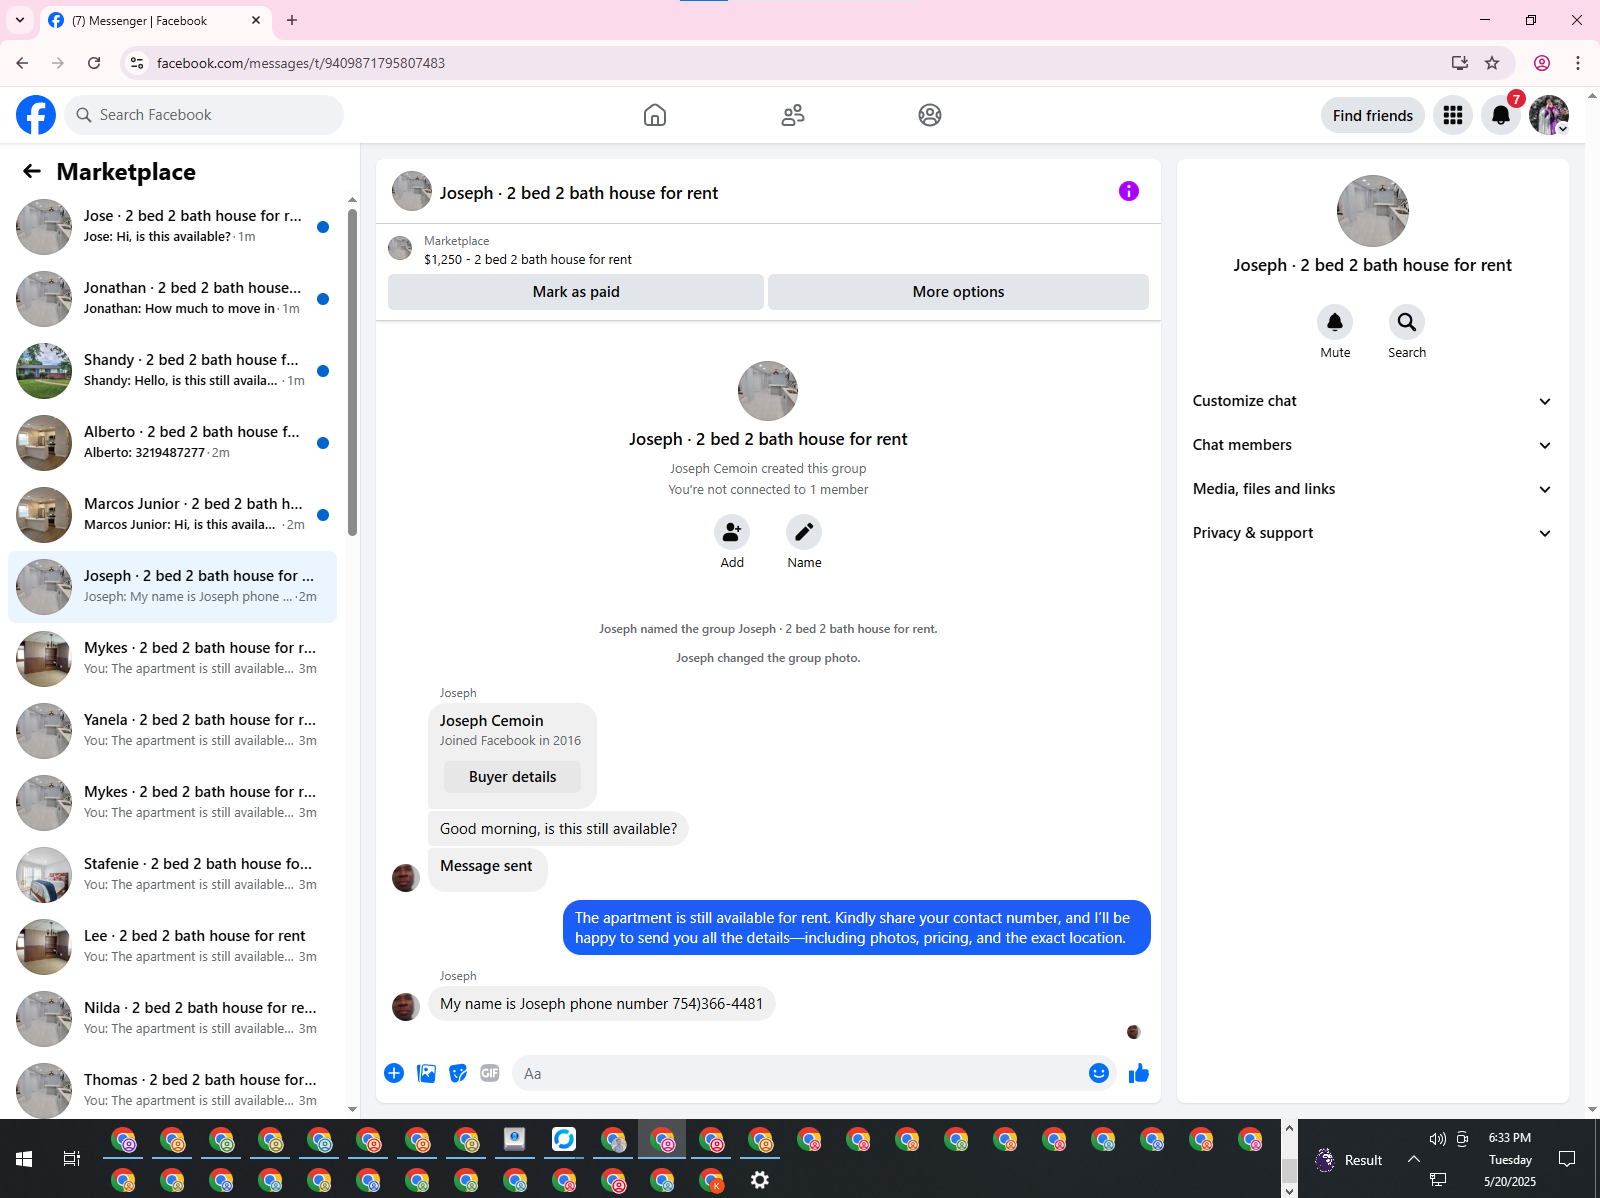Choose a GIF in the composer
The height and width of the screenshot is (1198, 1600).
coord(490,1073)
